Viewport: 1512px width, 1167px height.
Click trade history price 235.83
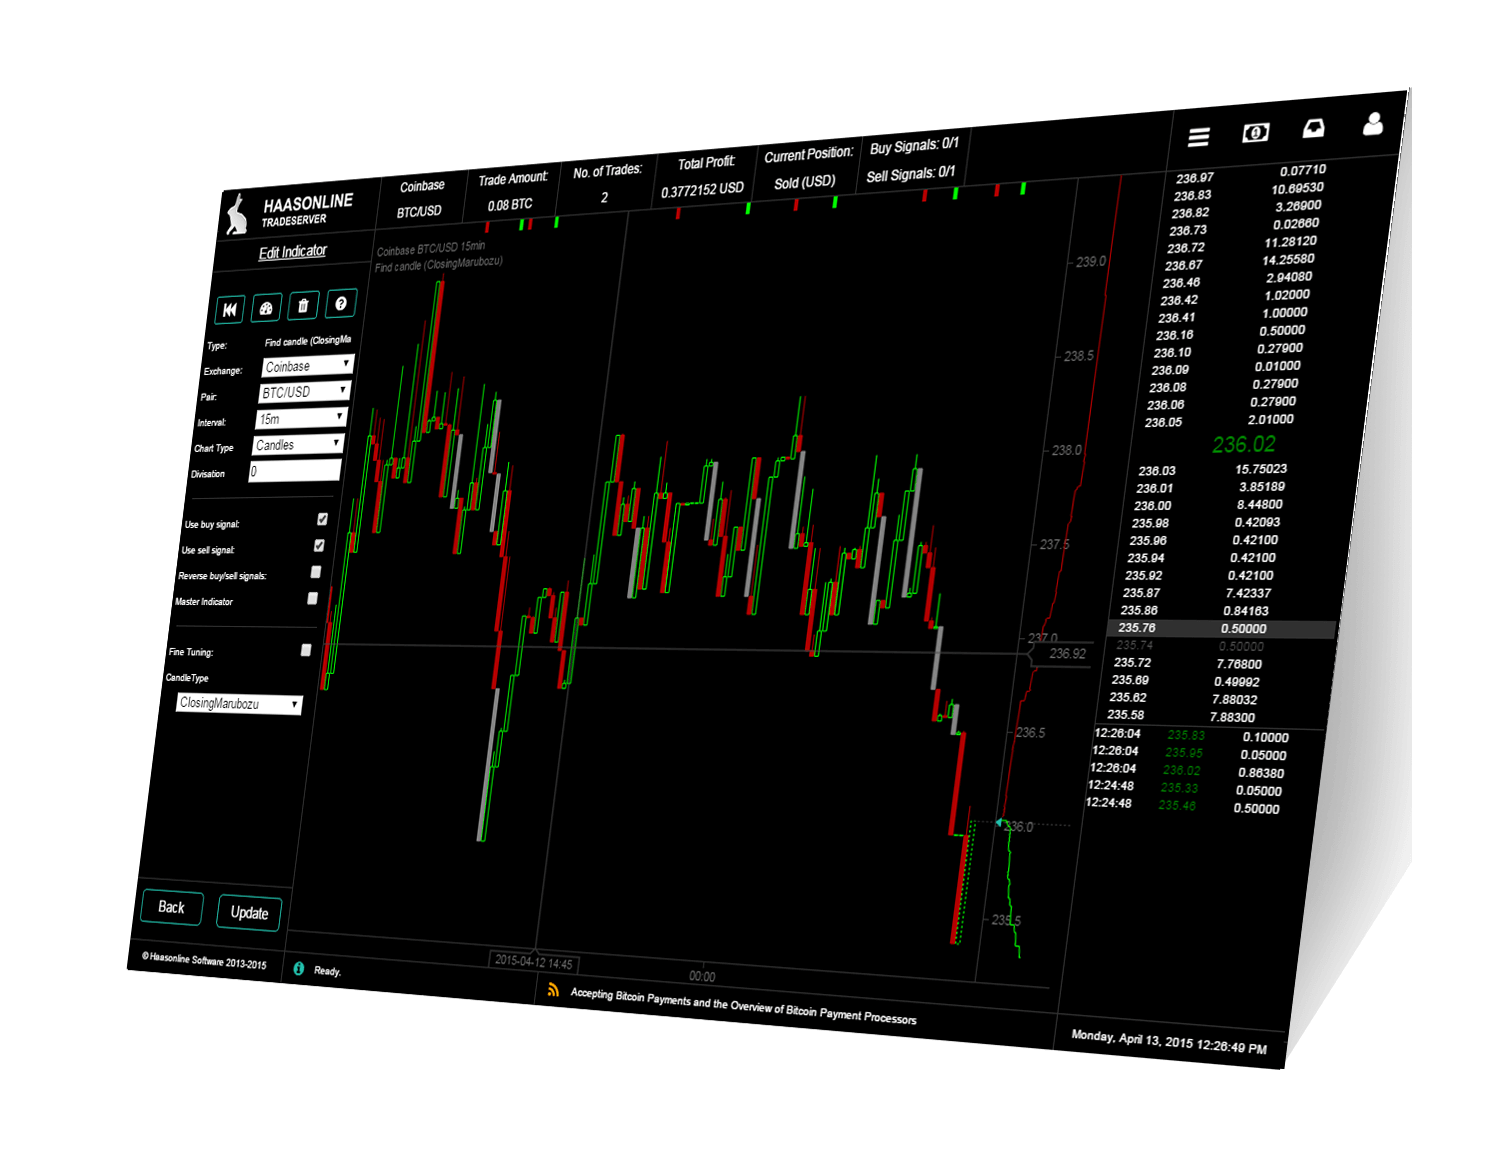(x=1186, y=735)
